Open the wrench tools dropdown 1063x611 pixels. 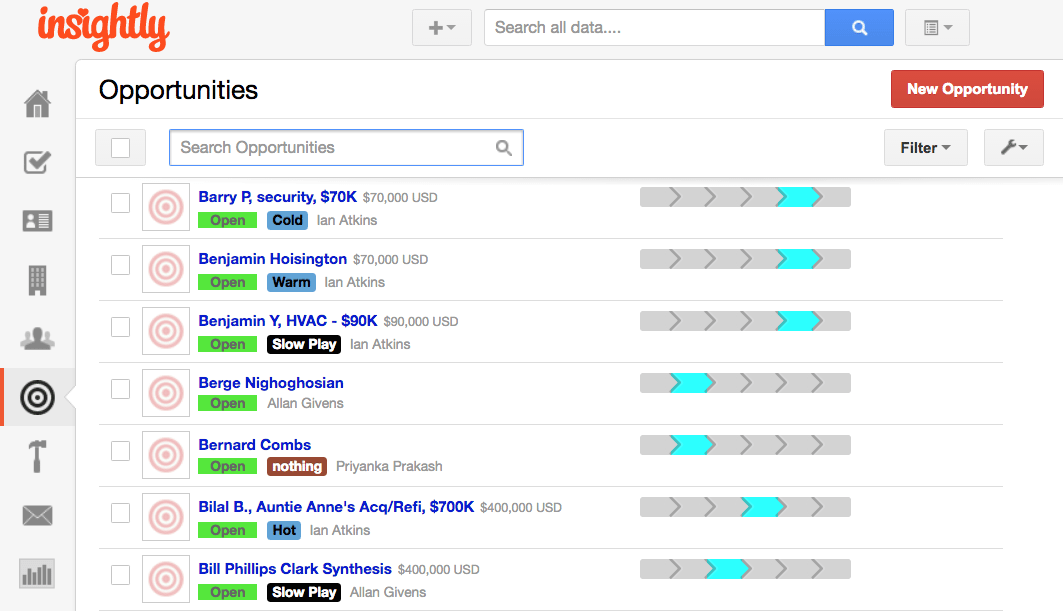click(x=1013, y=148)
